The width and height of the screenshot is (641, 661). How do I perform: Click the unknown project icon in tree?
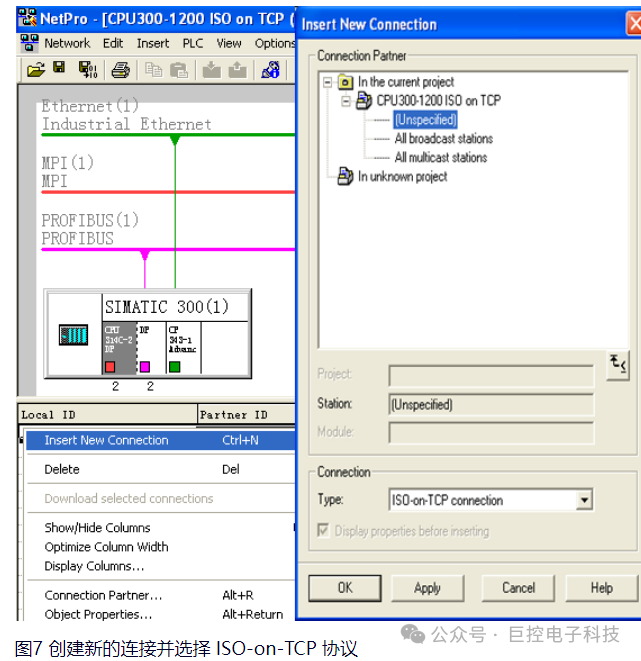345,176
